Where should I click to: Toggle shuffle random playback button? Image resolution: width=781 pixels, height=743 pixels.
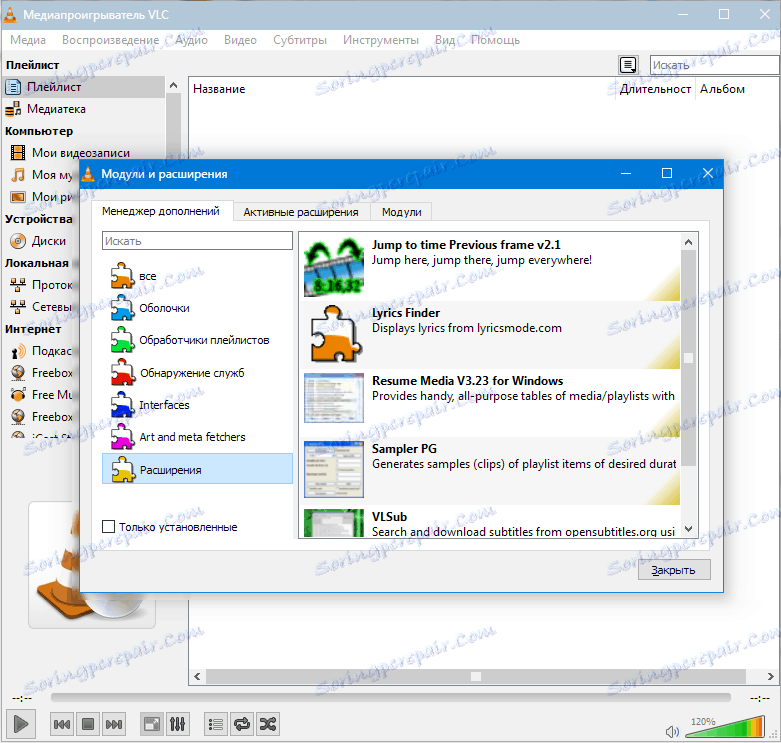click(x=267, y=724)
